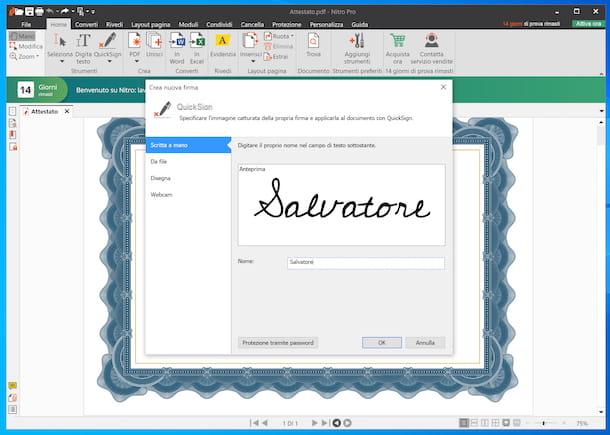Viewport: 610px width, 435px height.
Task: Click the previous view round arrow
Action: [337, 423]
